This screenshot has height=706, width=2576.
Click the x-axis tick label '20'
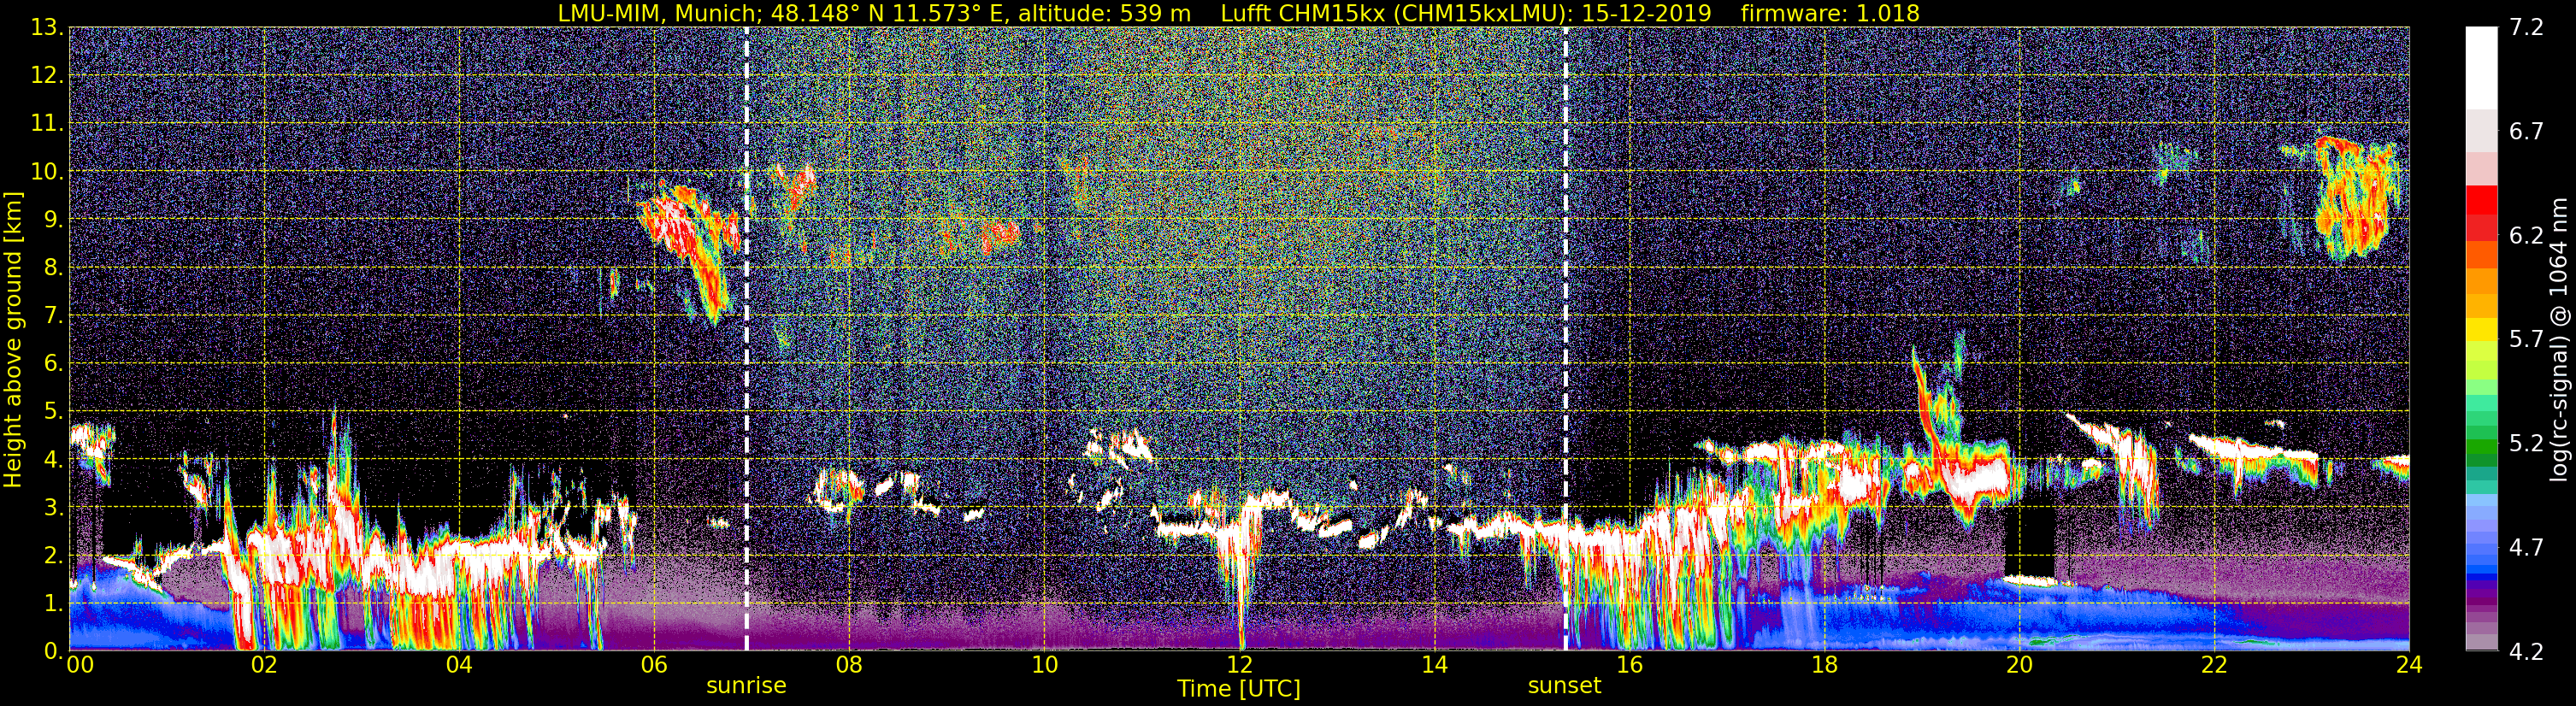tap(2019, 664)
